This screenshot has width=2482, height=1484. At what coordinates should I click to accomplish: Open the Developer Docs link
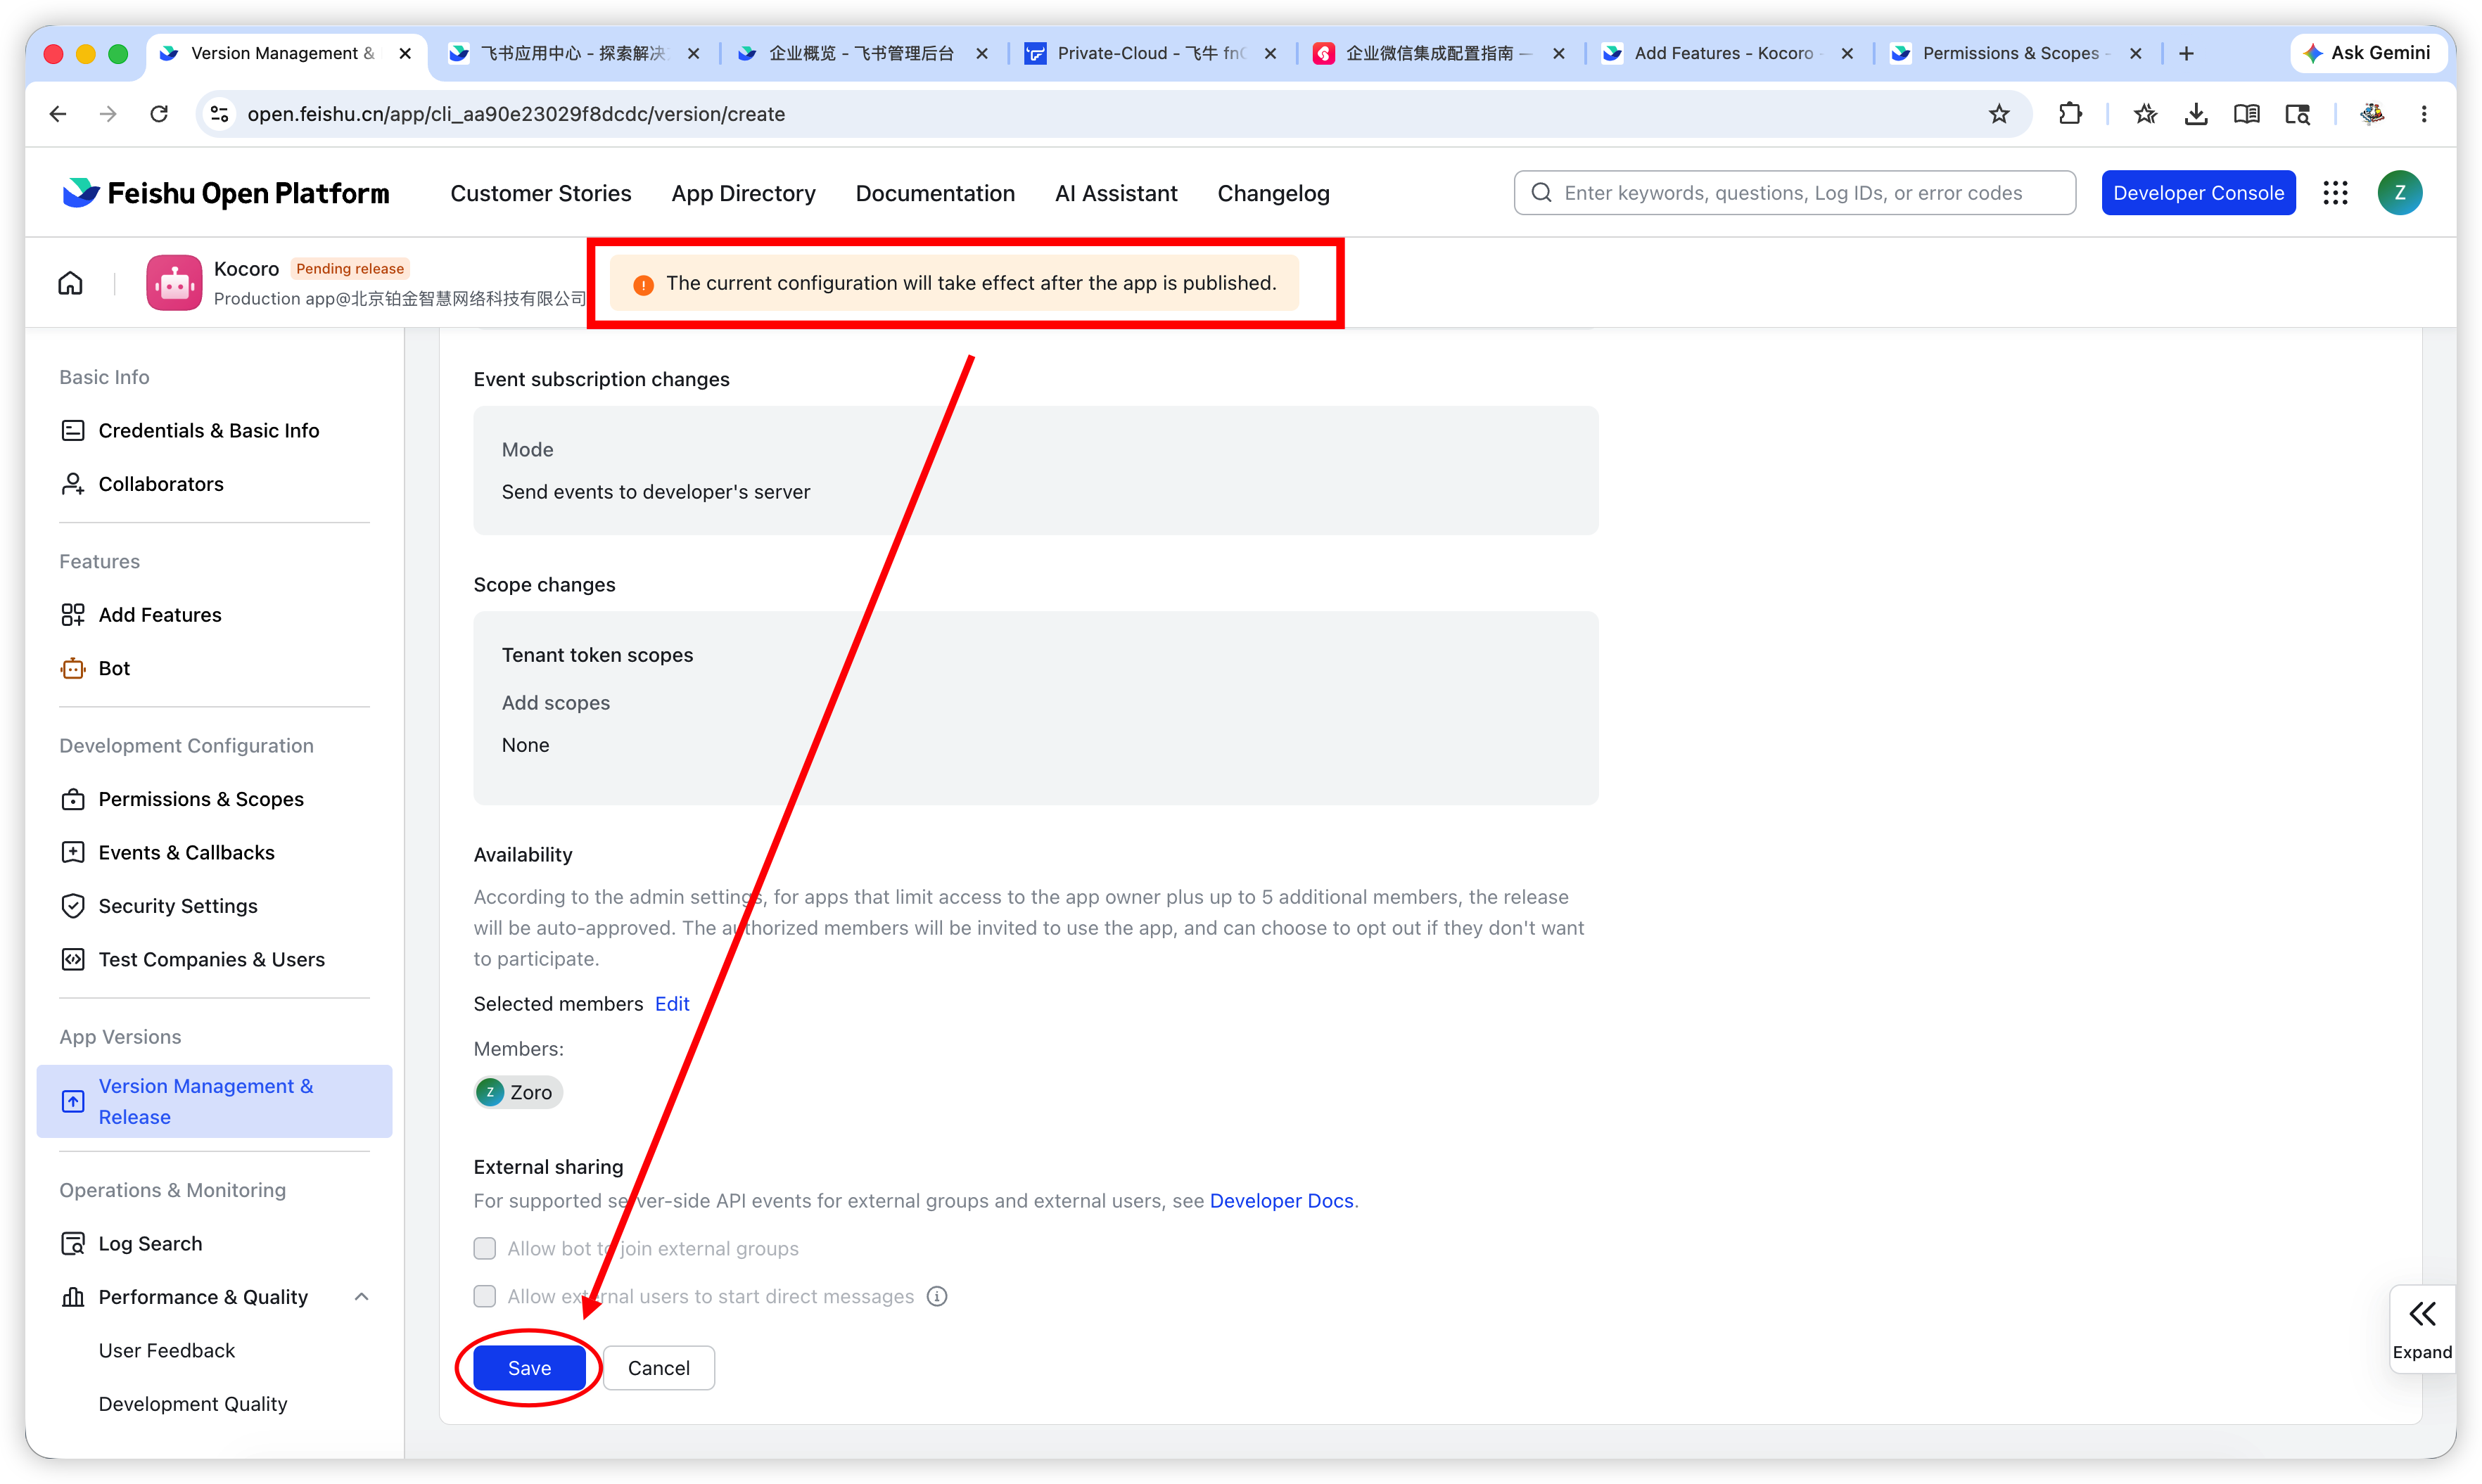[x=1281, y=1201]
